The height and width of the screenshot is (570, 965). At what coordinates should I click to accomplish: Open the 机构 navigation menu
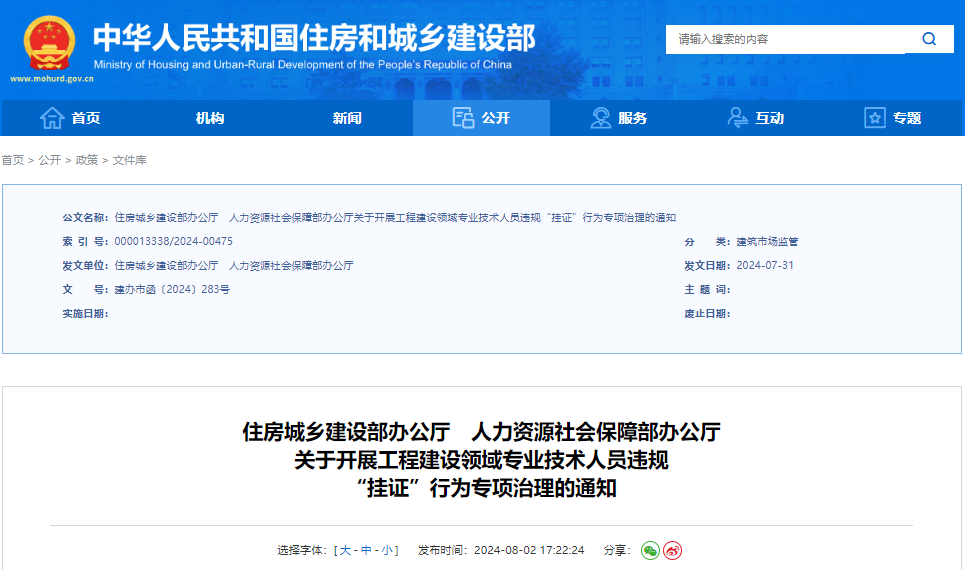point(210,118)
